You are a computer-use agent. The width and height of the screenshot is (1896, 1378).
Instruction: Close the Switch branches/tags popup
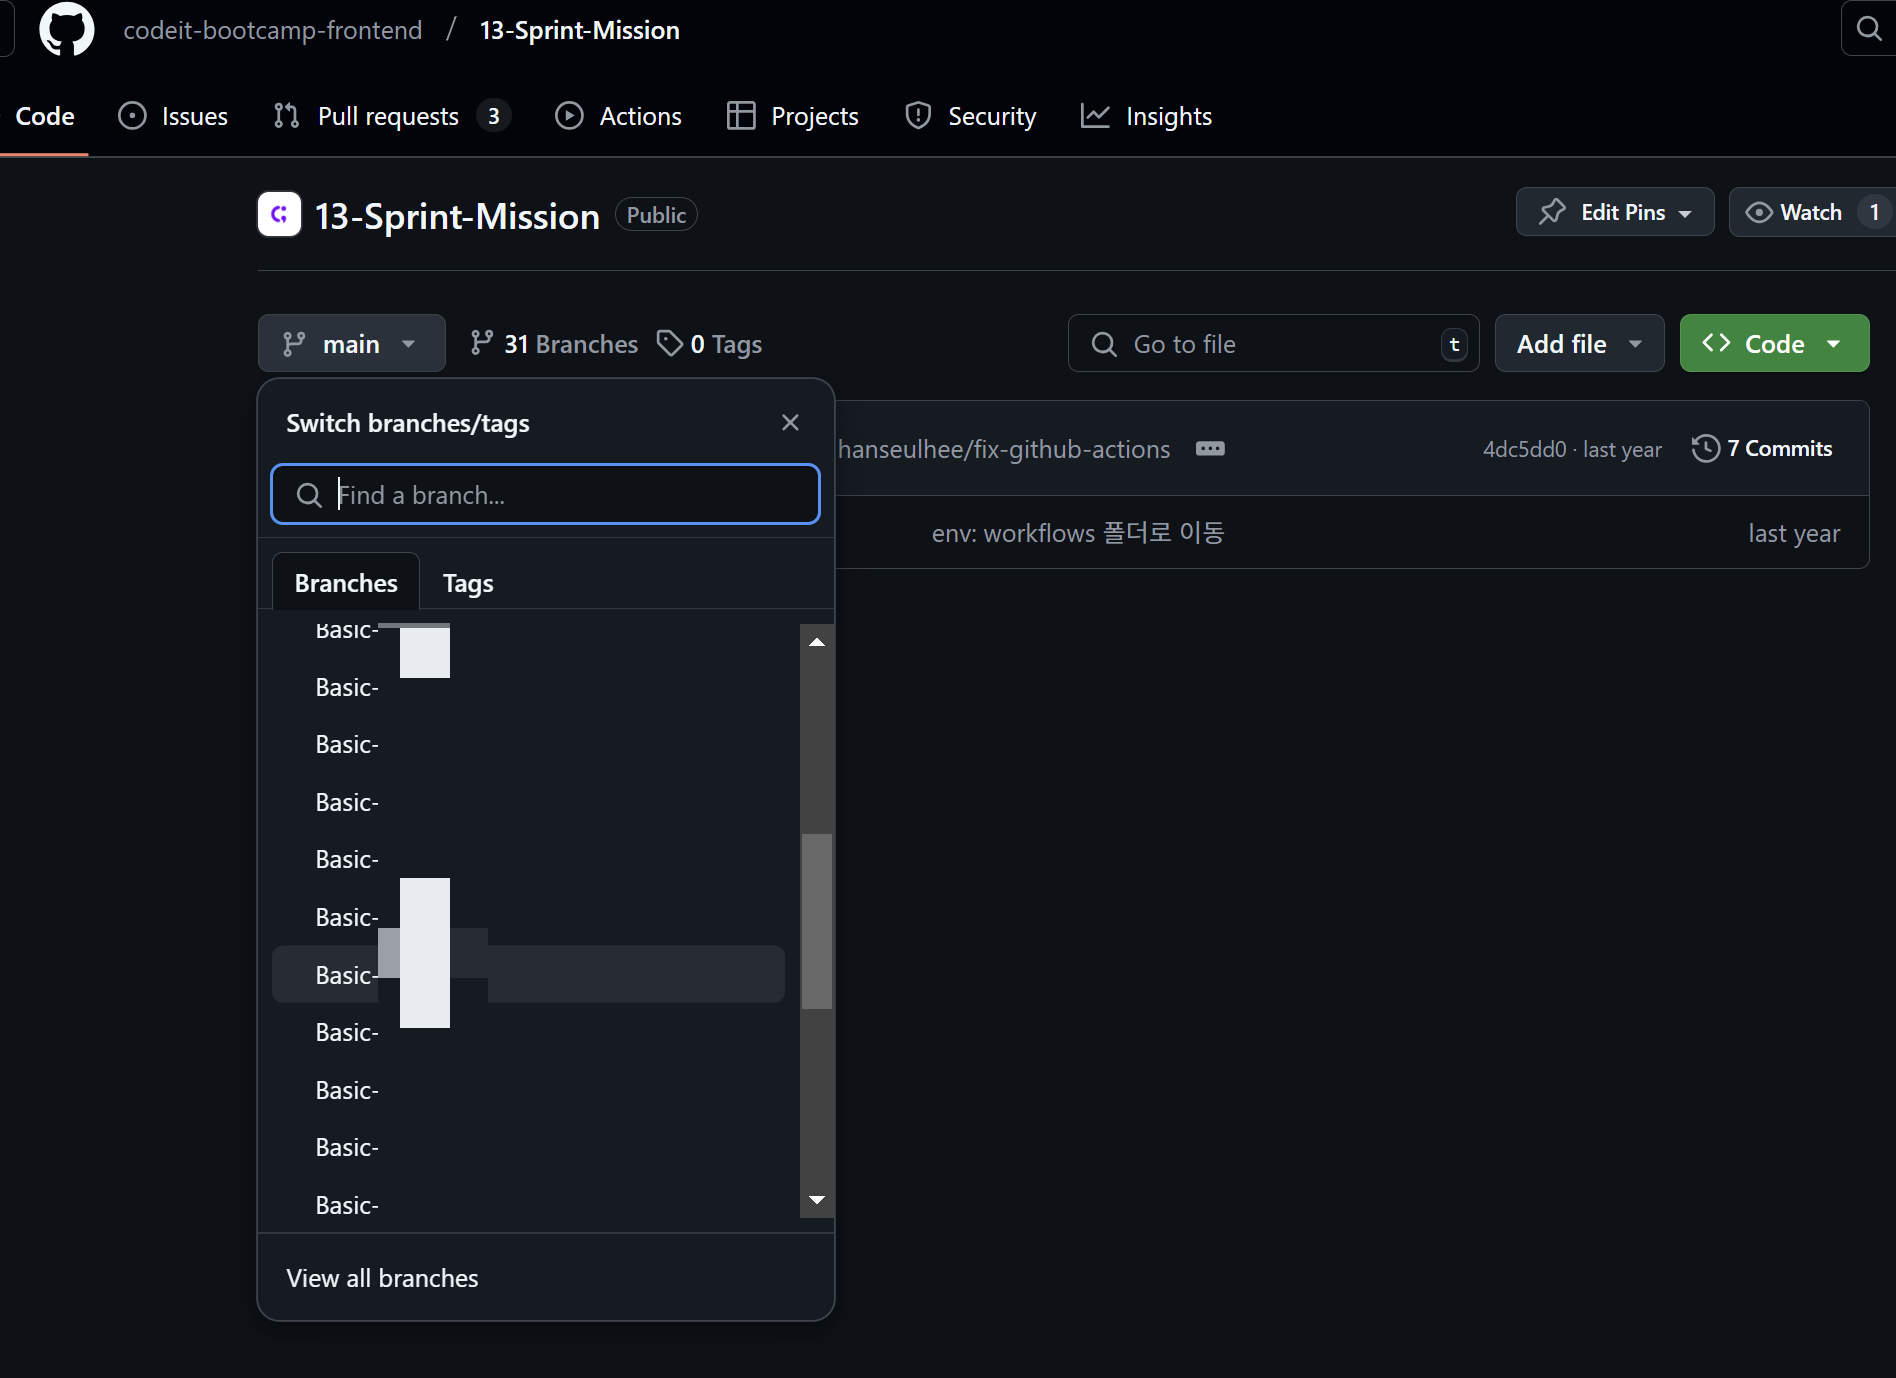pyautogui.click(x=790, y=422)
